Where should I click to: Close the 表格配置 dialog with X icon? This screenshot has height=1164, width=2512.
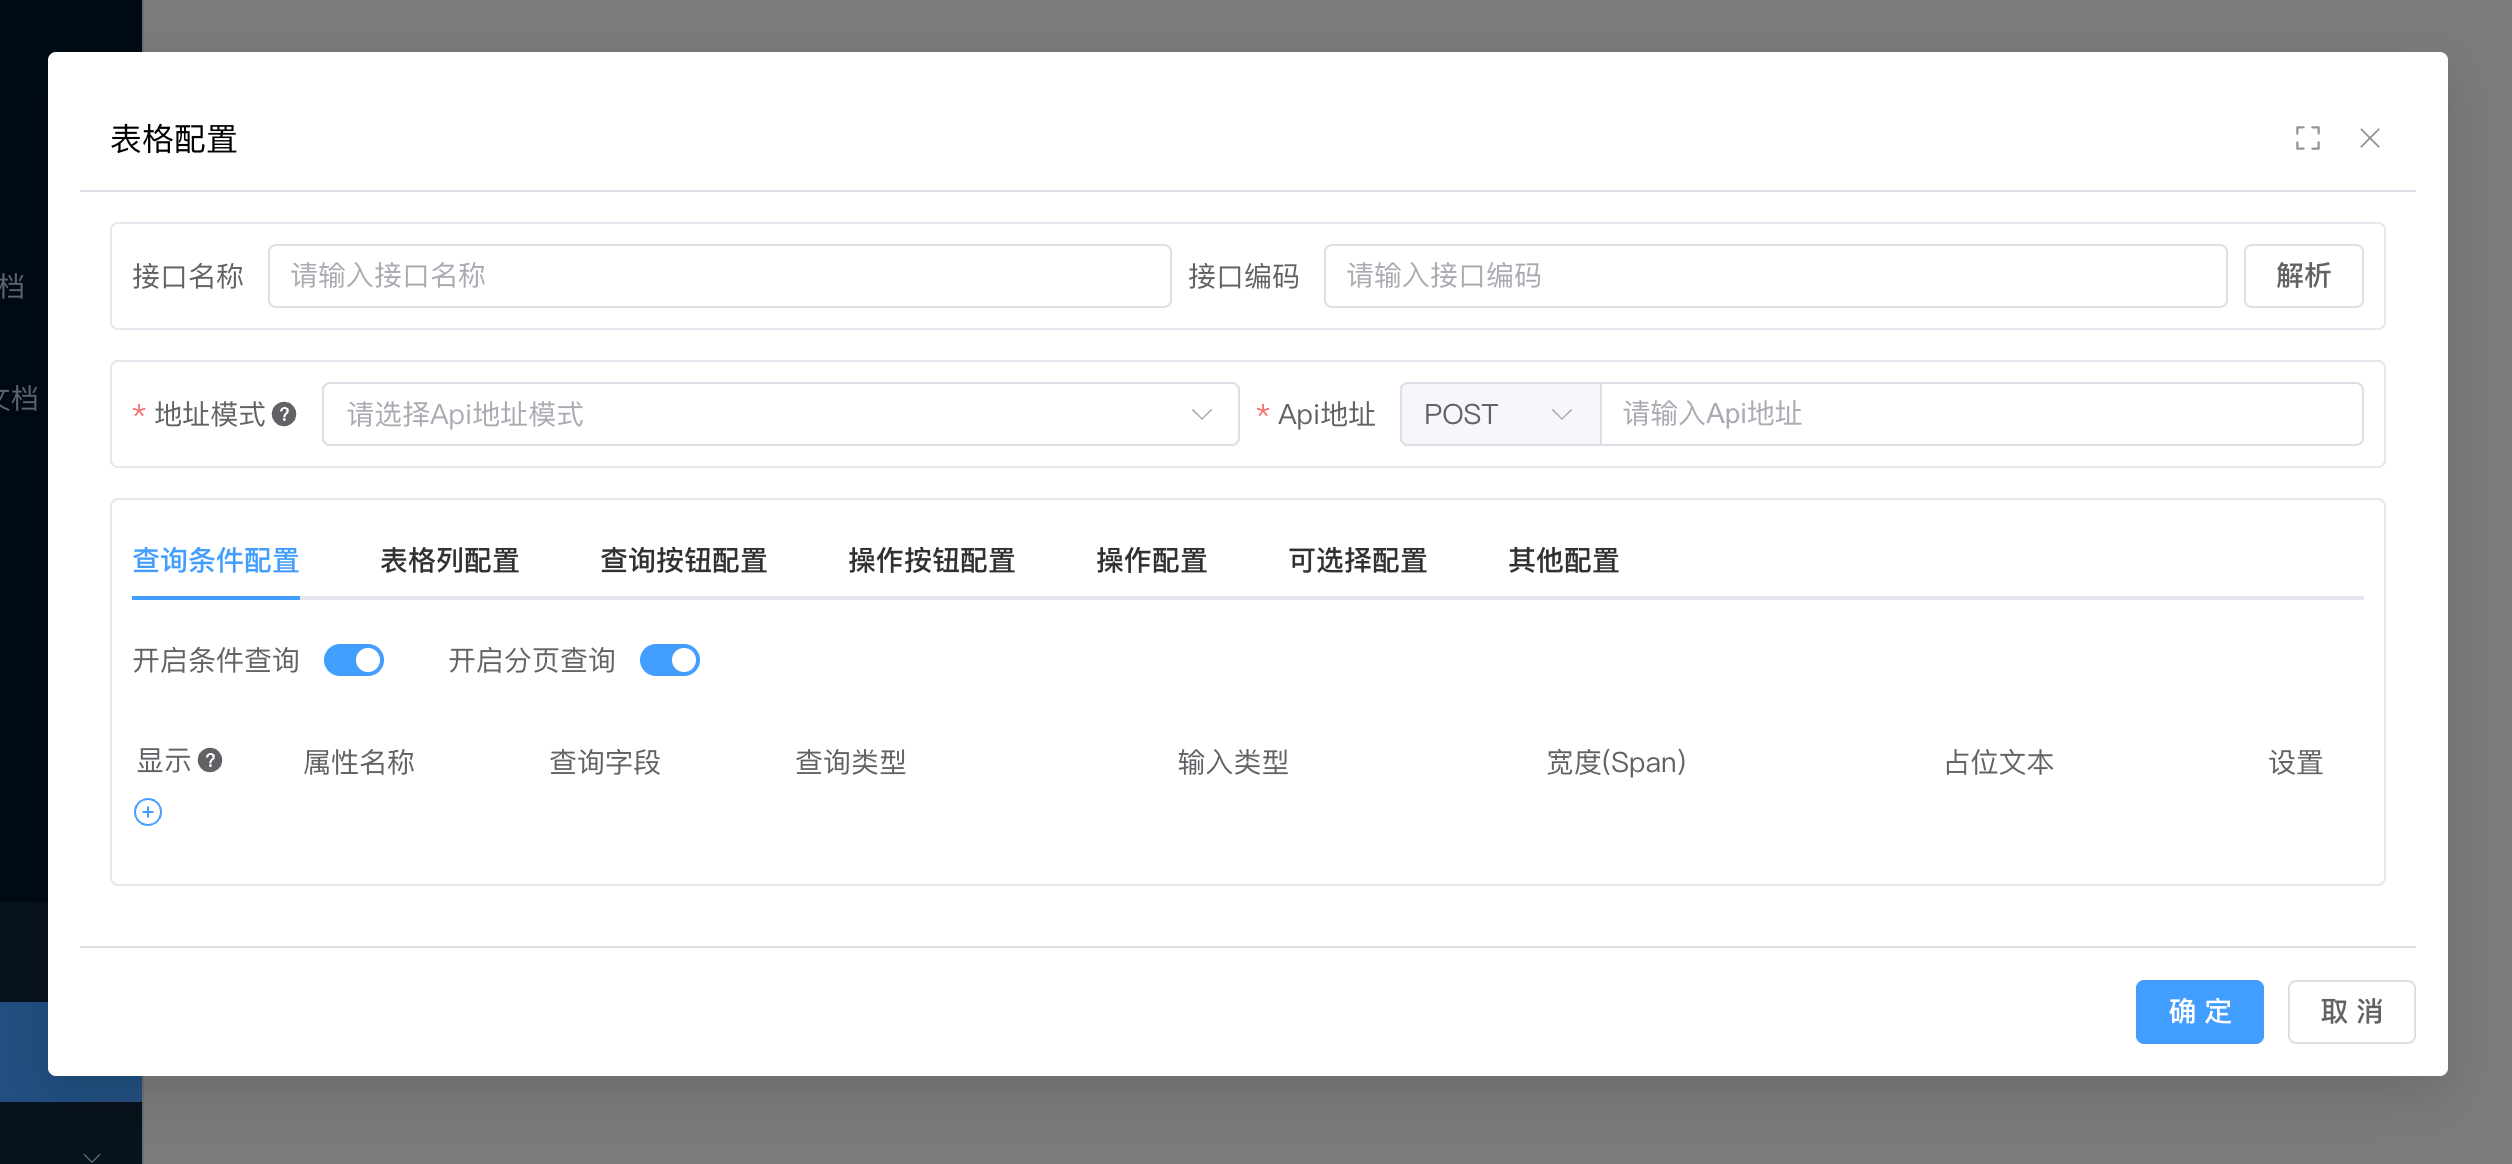pos(2369,138)
